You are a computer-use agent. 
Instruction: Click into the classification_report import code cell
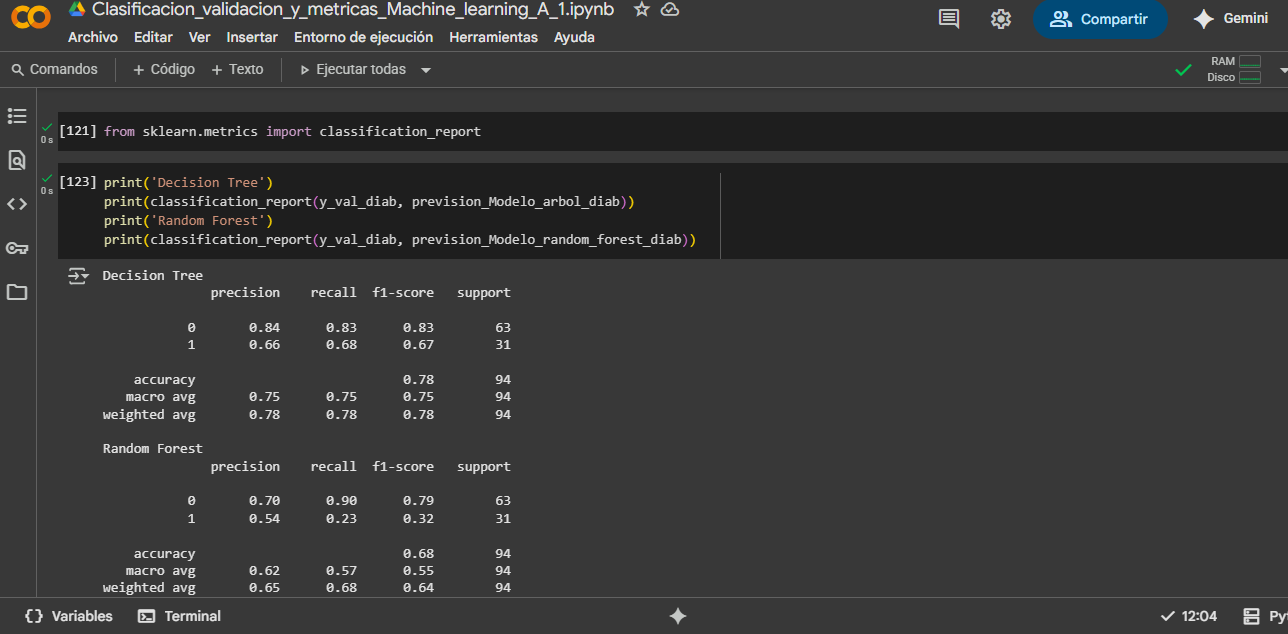[672, 131]
